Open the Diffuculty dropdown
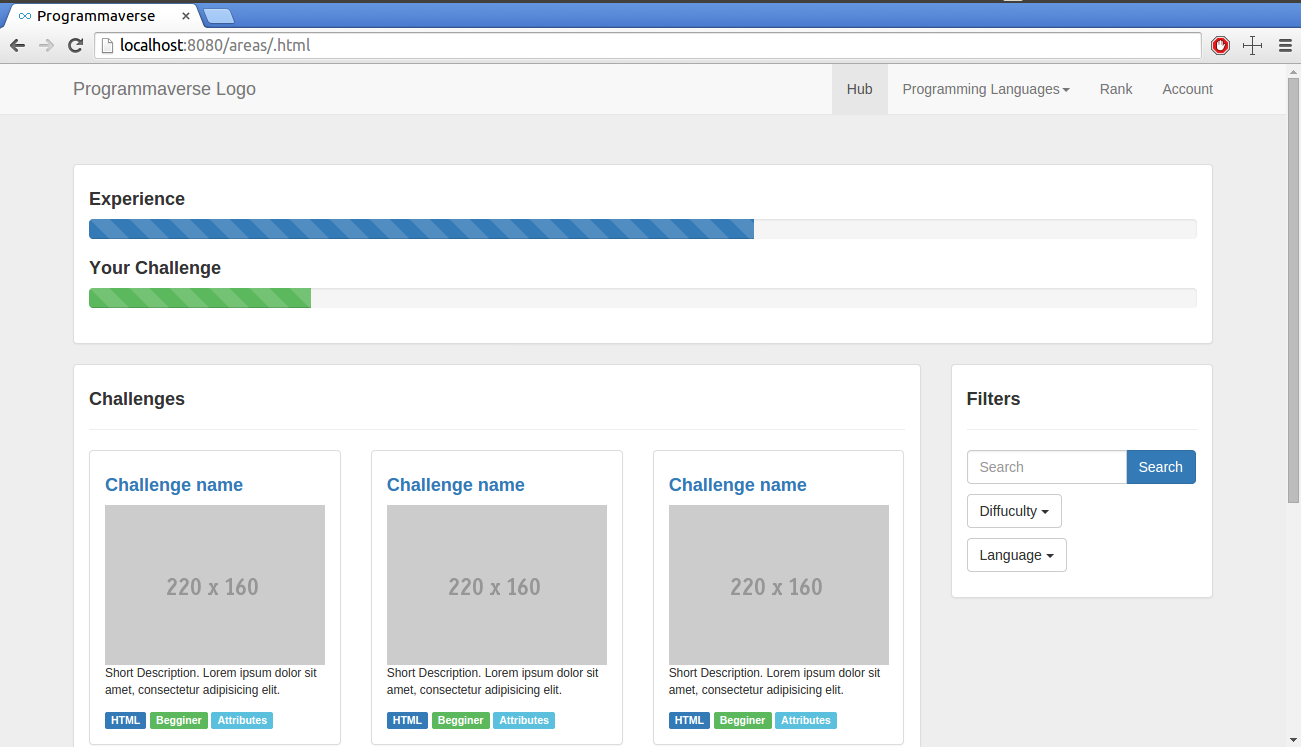The height and width of the screenshot is (747, 1301). click(x=1014, y=511)
